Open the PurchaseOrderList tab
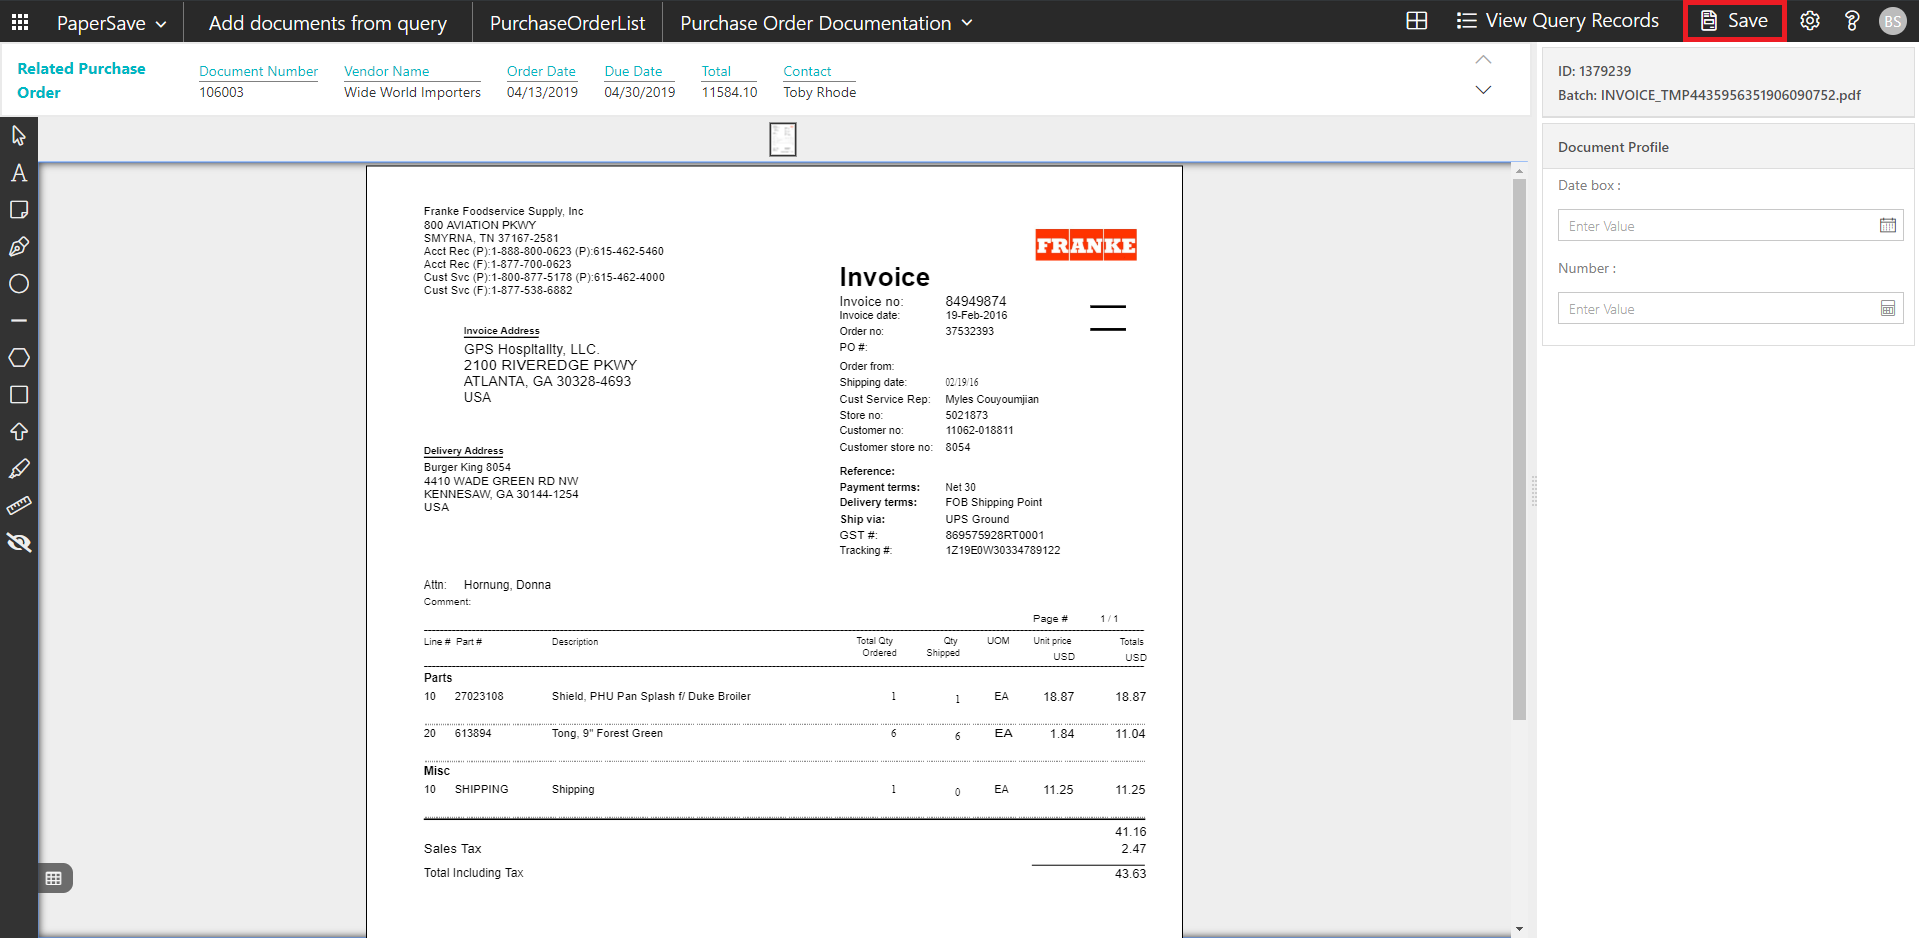Viewport: 1919px width, 938px height. [x=567, y=23]
